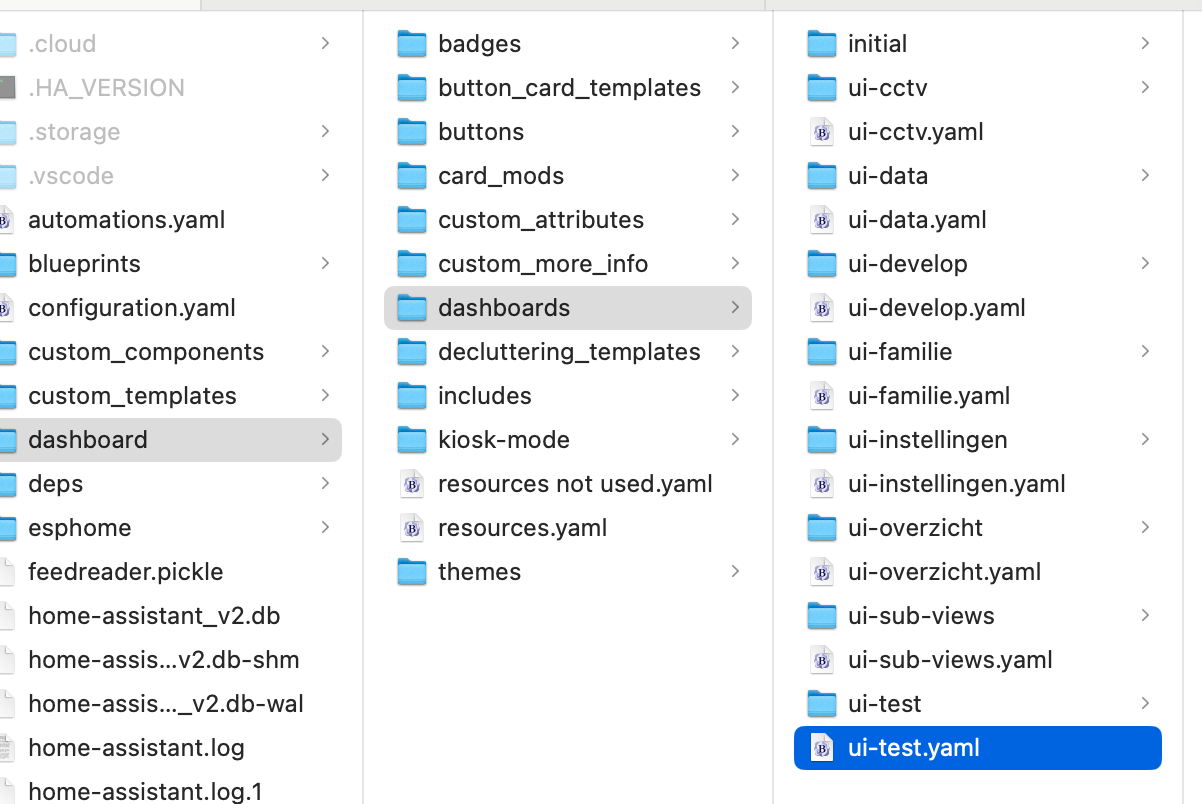Select the feedreader.pickle file name
This screenshot has height=804, width=1202.
click(126, 572)
